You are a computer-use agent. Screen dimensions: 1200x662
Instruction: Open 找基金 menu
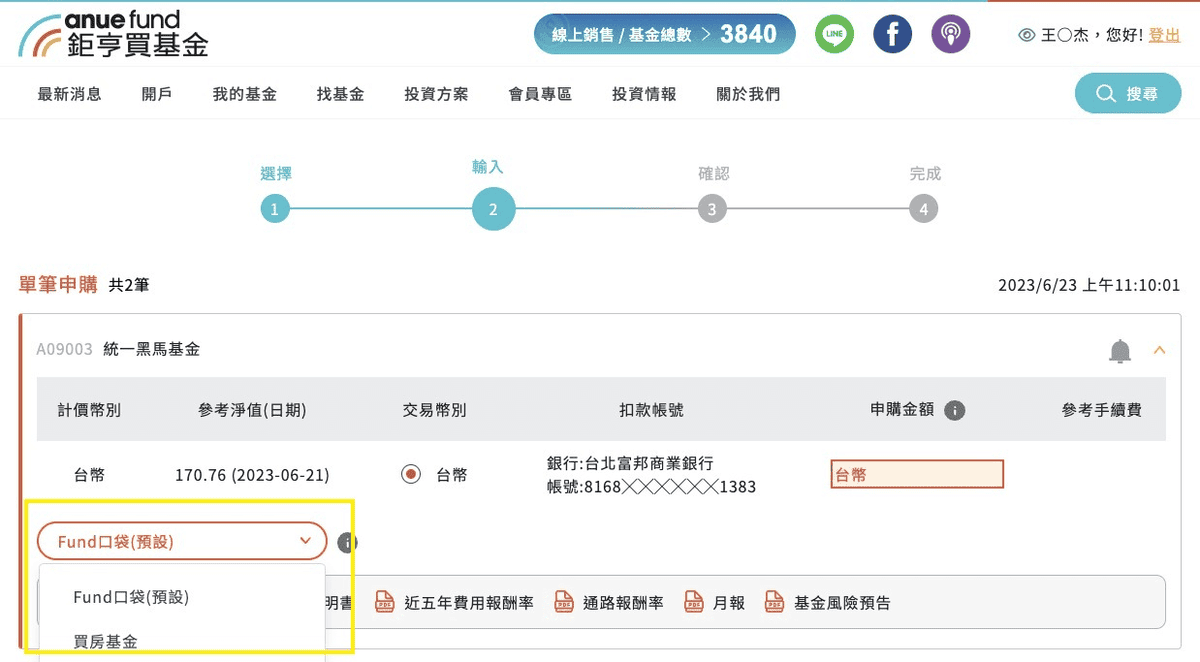click(x=340, y=94)
